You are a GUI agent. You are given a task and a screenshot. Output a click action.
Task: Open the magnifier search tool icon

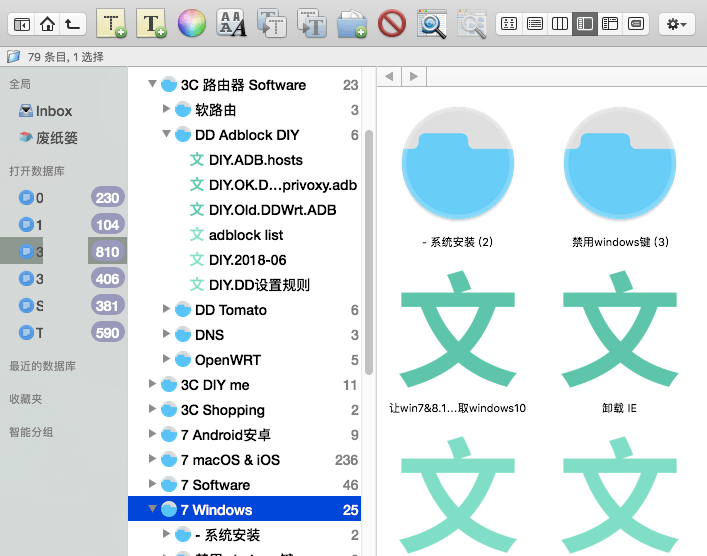point(432,23)
